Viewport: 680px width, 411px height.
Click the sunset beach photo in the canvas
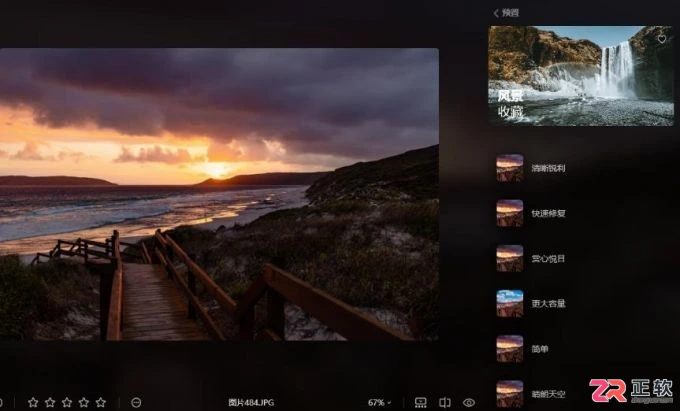219,194
